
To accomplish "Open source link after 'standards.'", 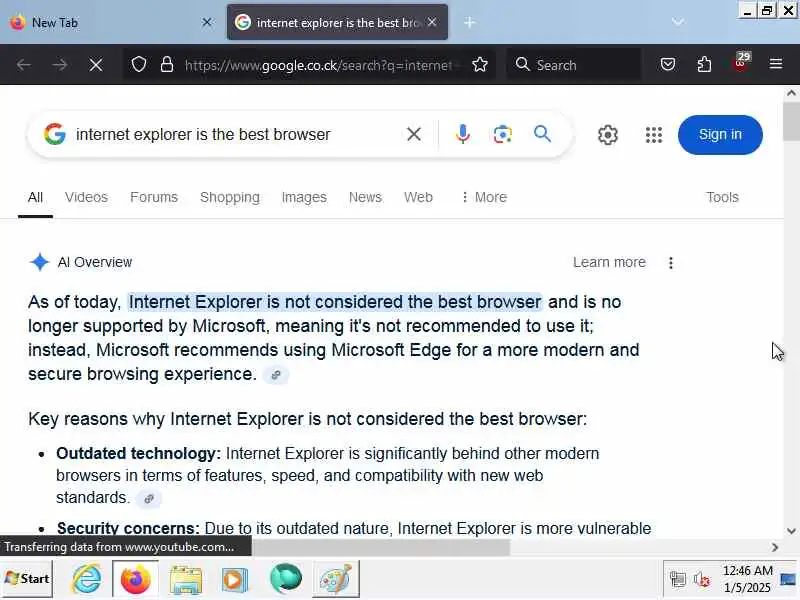I will tap(149, 498).
